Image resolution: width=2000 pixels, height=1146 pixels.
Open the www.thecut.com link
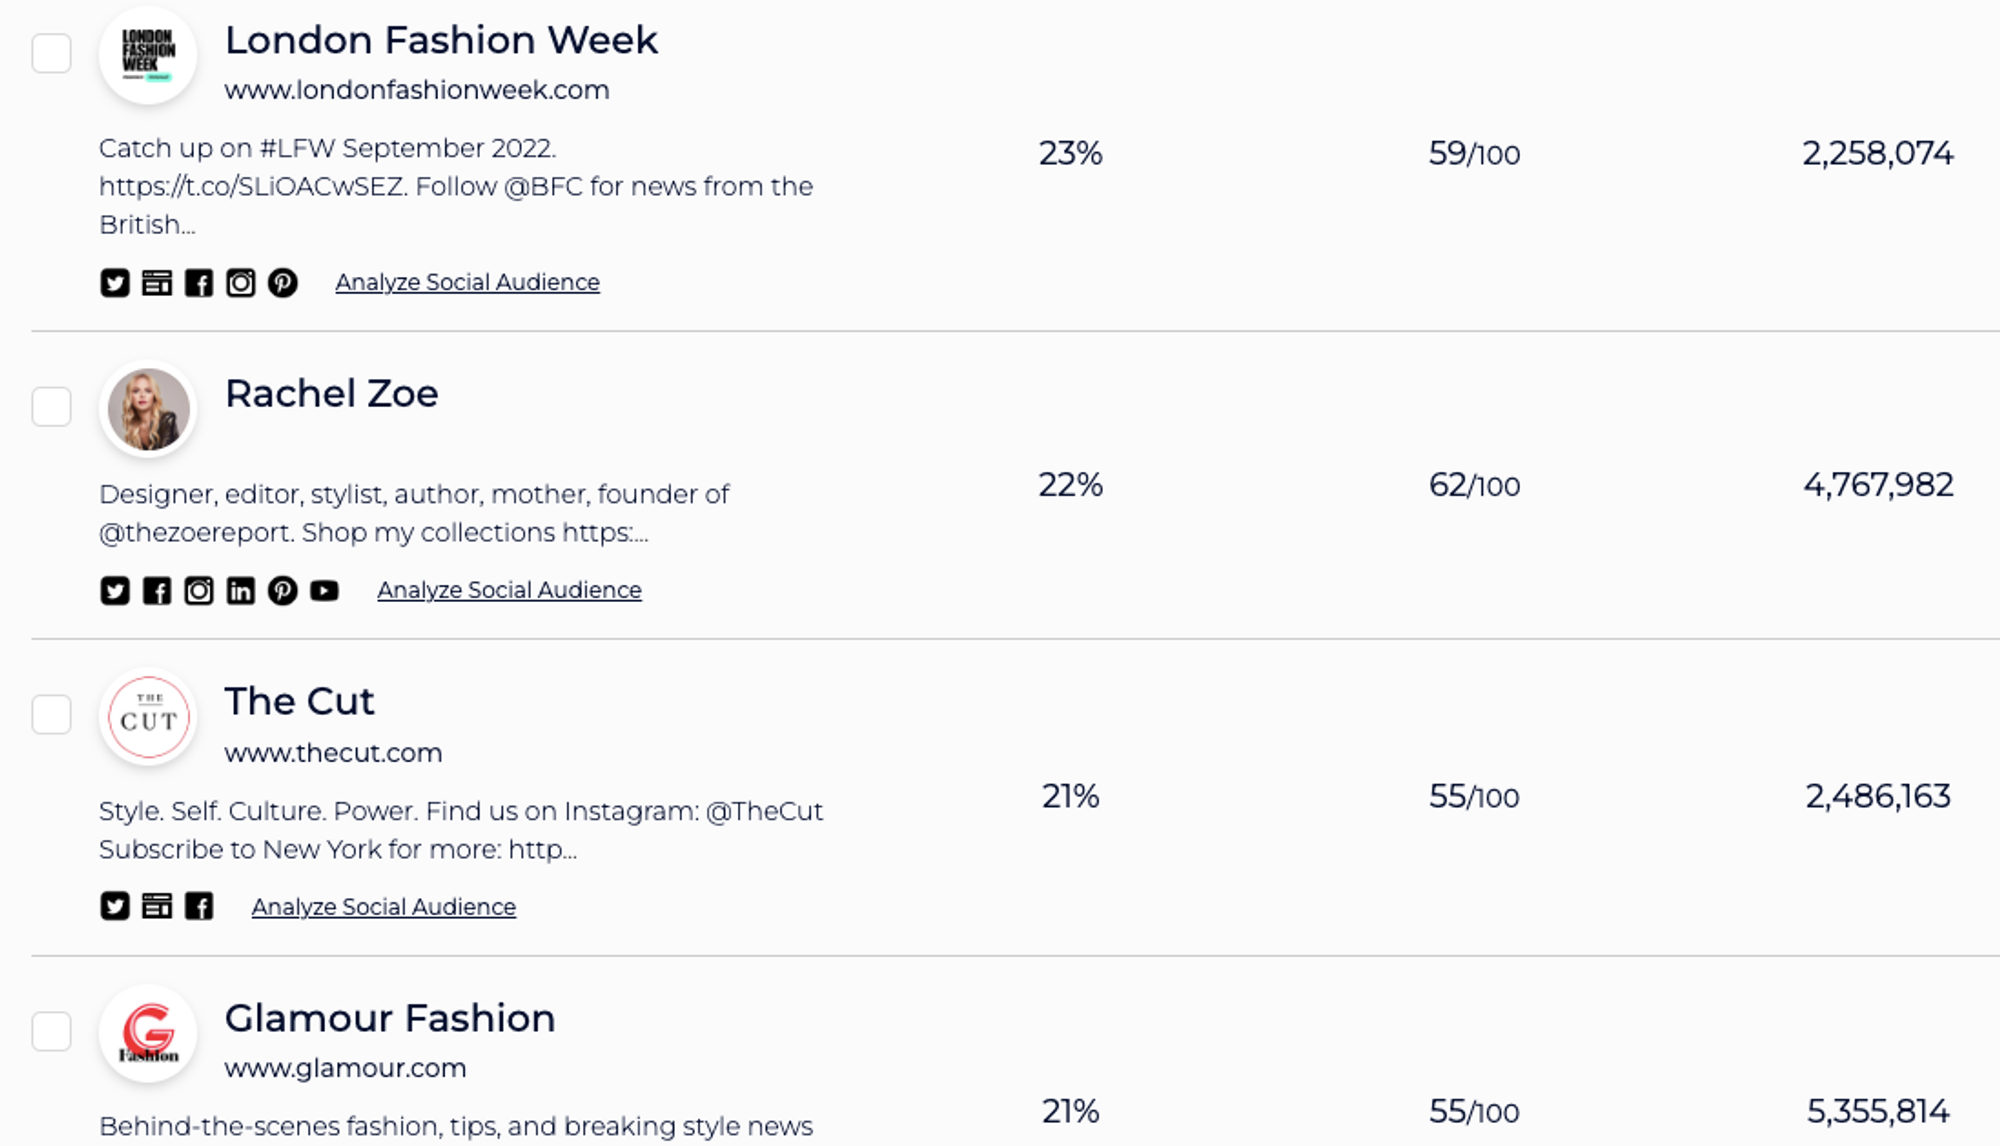(x=333, y=753)
